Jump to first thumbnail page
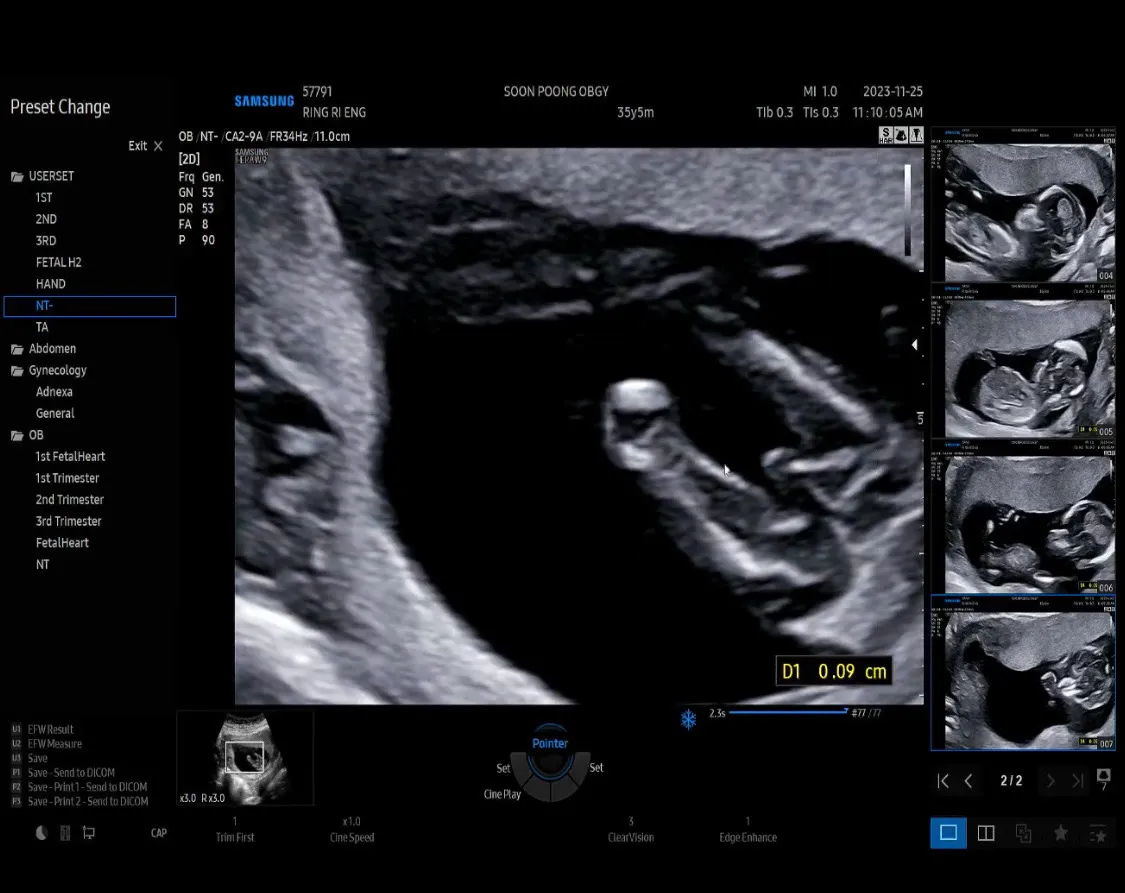 [x=943, y=780]
